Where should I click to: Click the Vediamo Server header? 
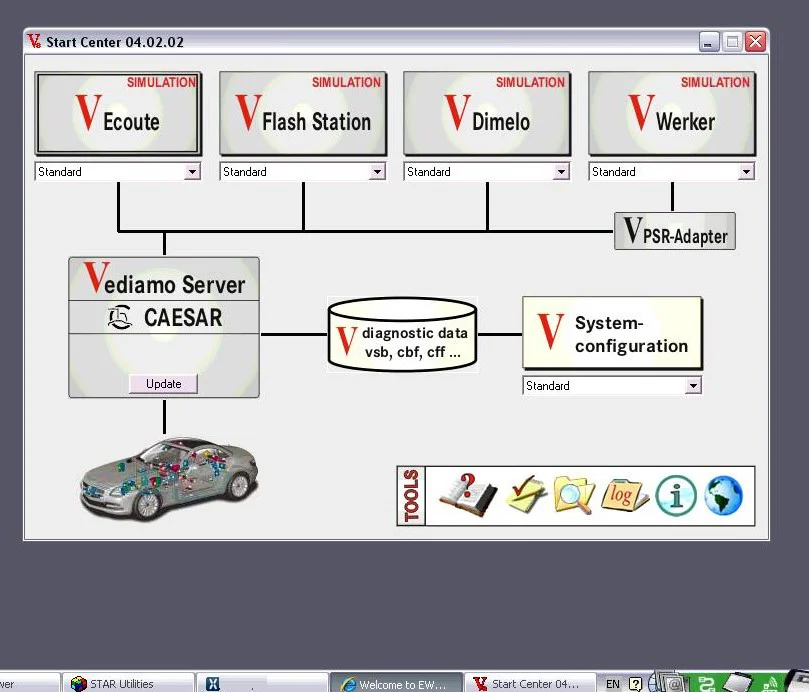[x=164, y=279]
